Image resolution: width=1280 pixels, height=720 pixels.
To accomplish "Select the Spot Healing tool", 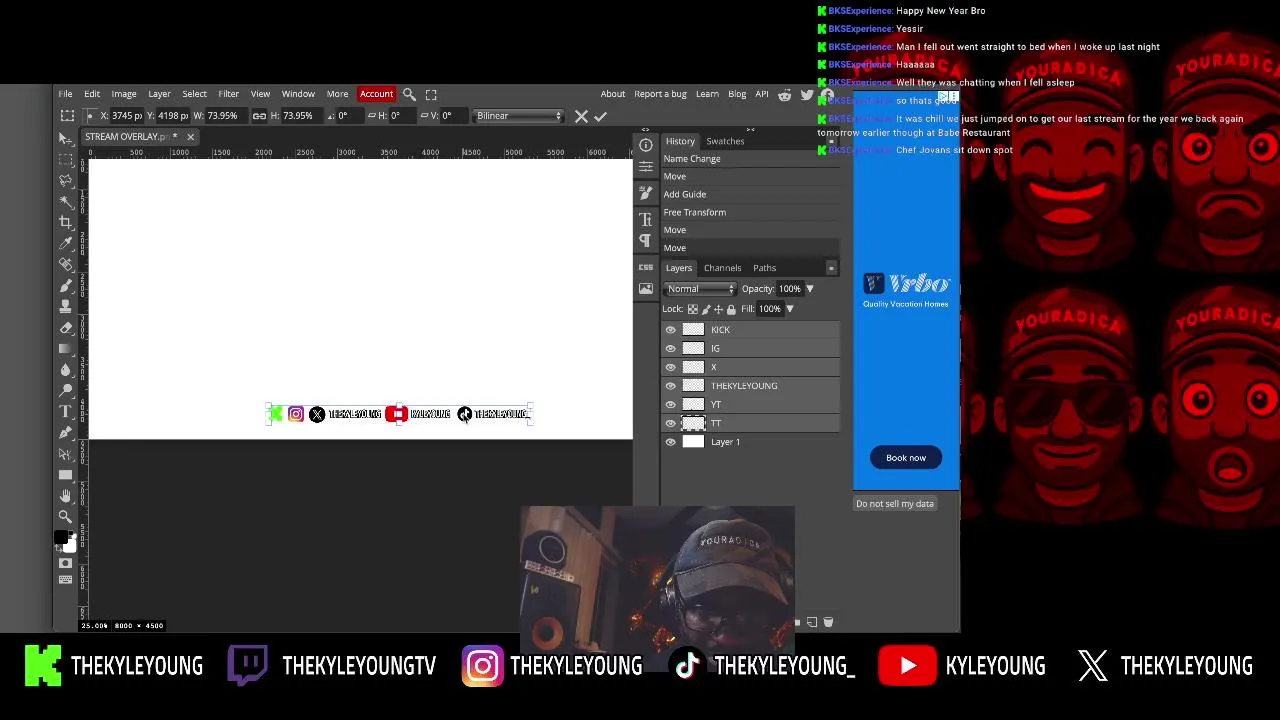I will point(65,264).
